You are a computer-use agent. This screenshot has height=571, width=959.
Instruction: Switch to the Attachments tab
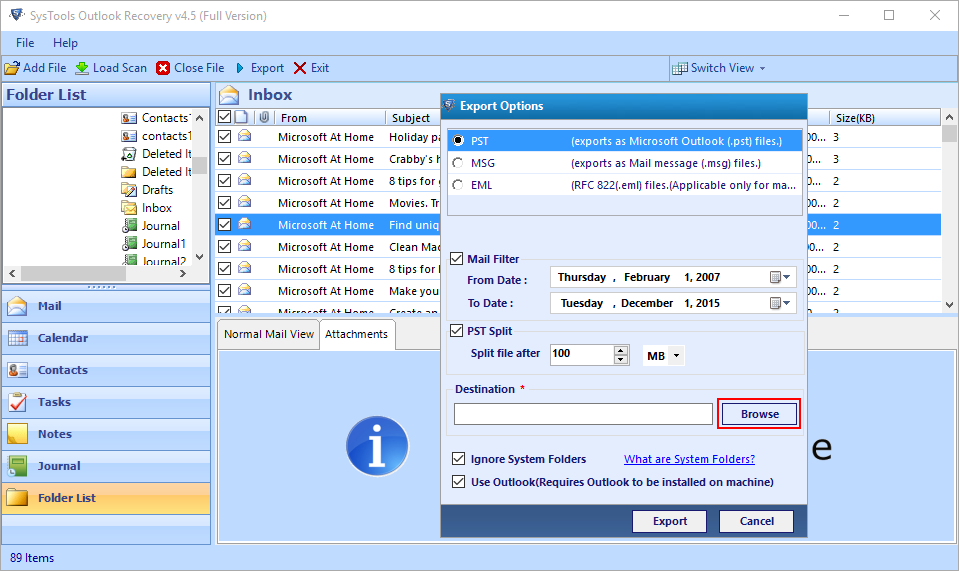tap(357, 334)
